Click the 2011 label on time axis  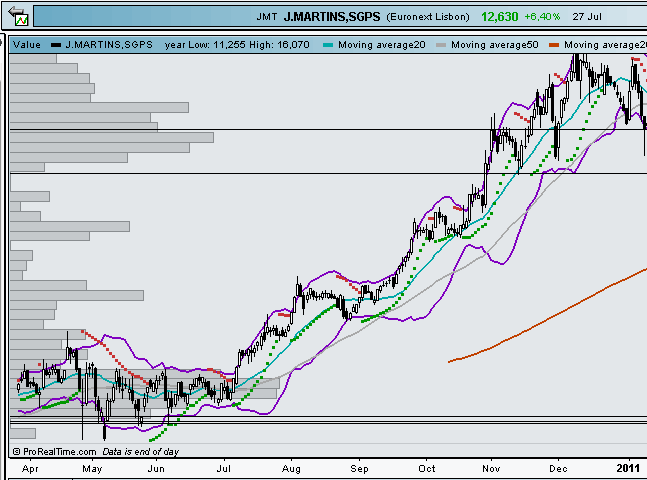(x=628, y=468)
